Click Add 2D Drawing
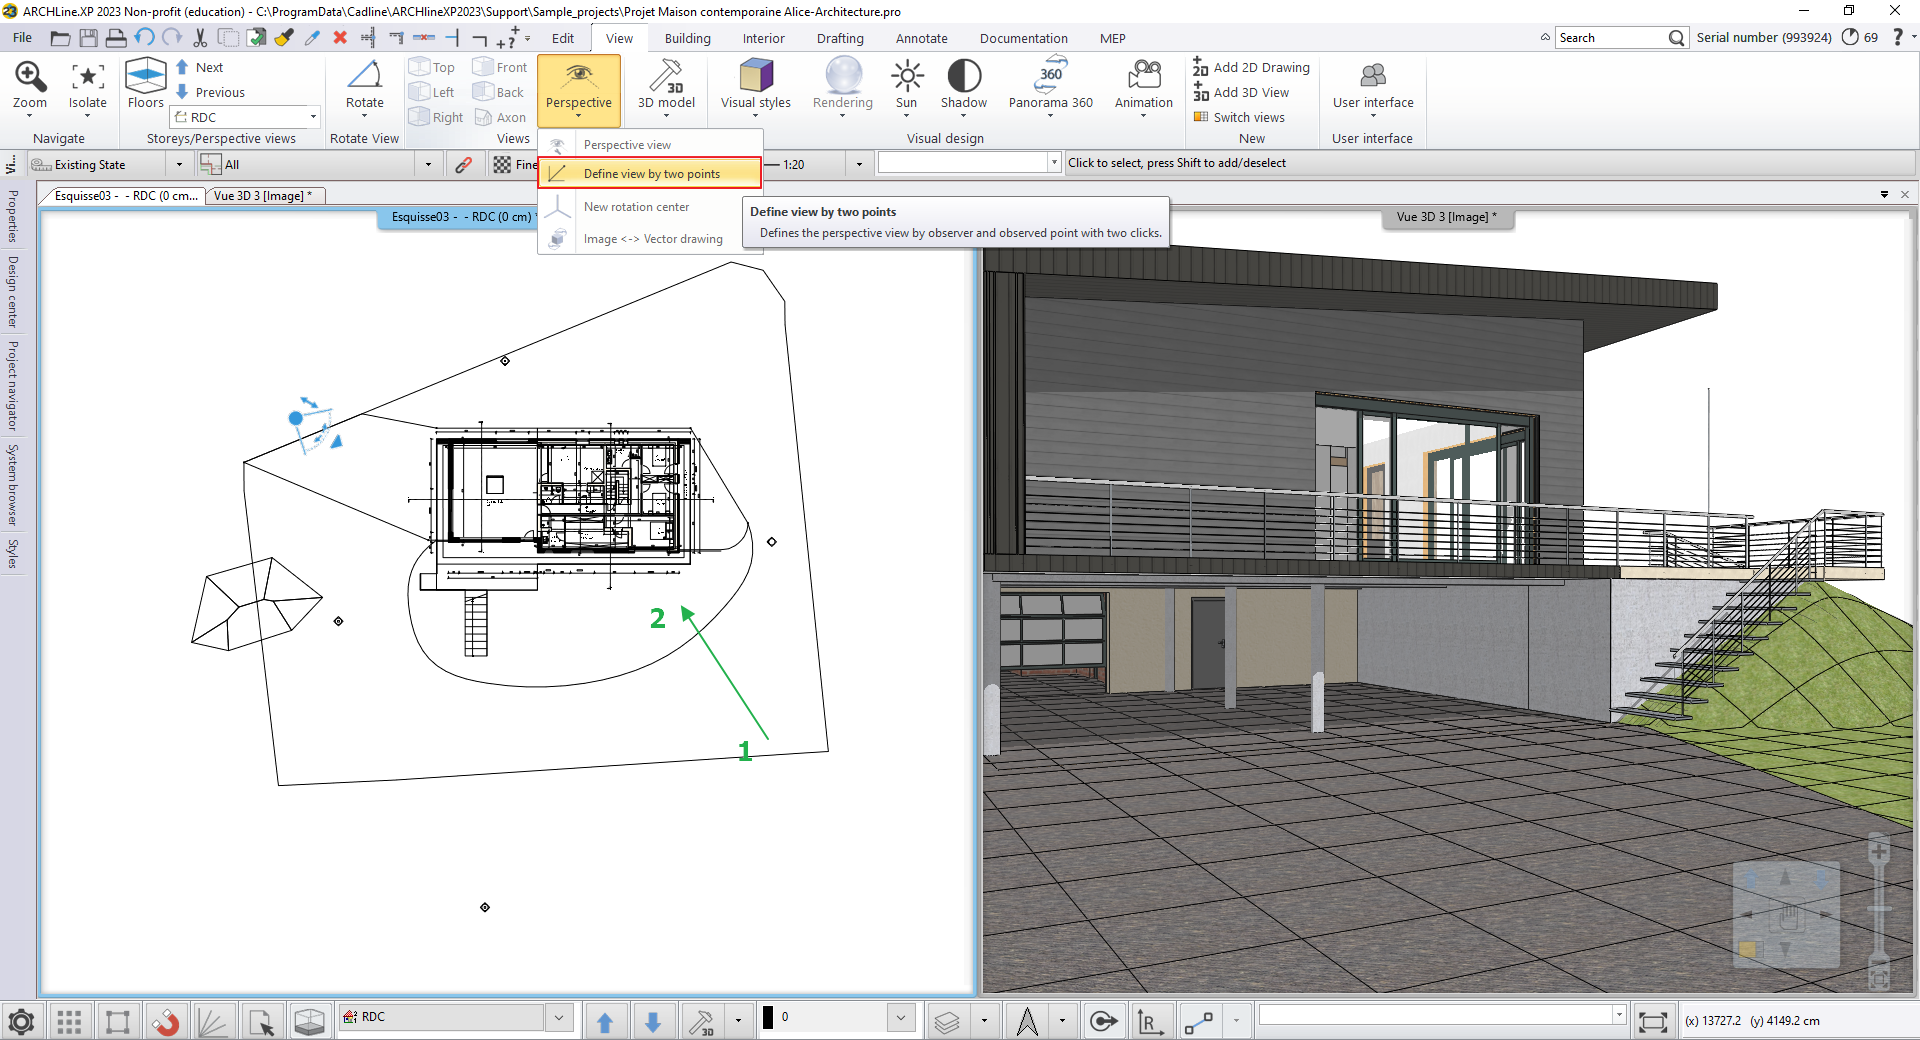The width and height of the screenshot is (1920, 1040). coord(1260,67)
